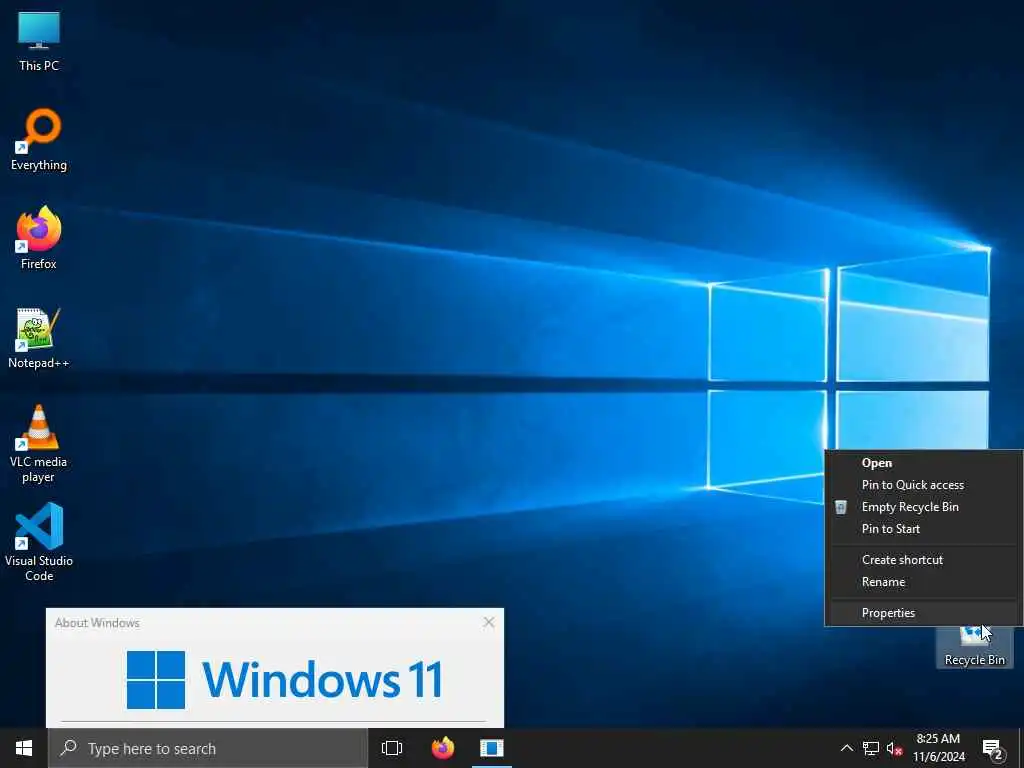Screen dimensions: 1024x768
Task: Open the Windows Start menu
Action: [x=24, y=748]
